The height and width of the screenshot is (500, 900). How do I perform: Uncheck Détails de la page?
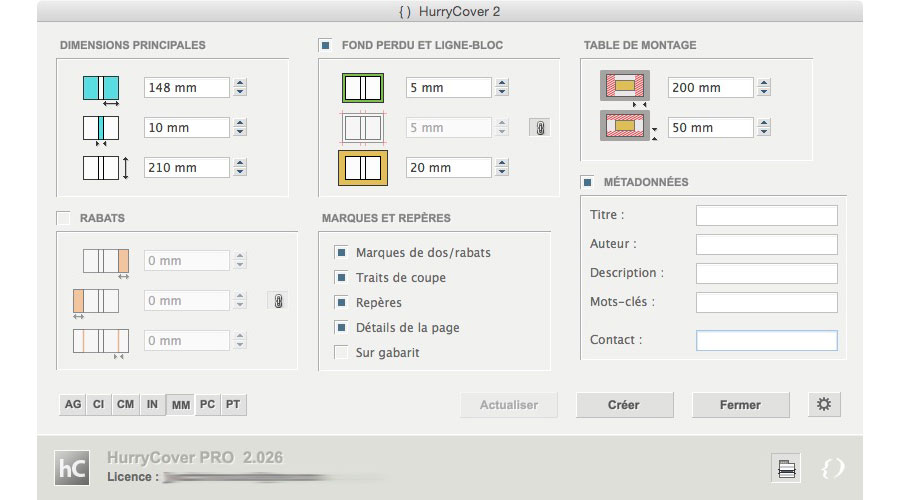pyautogui.click(x=341, y=327)
